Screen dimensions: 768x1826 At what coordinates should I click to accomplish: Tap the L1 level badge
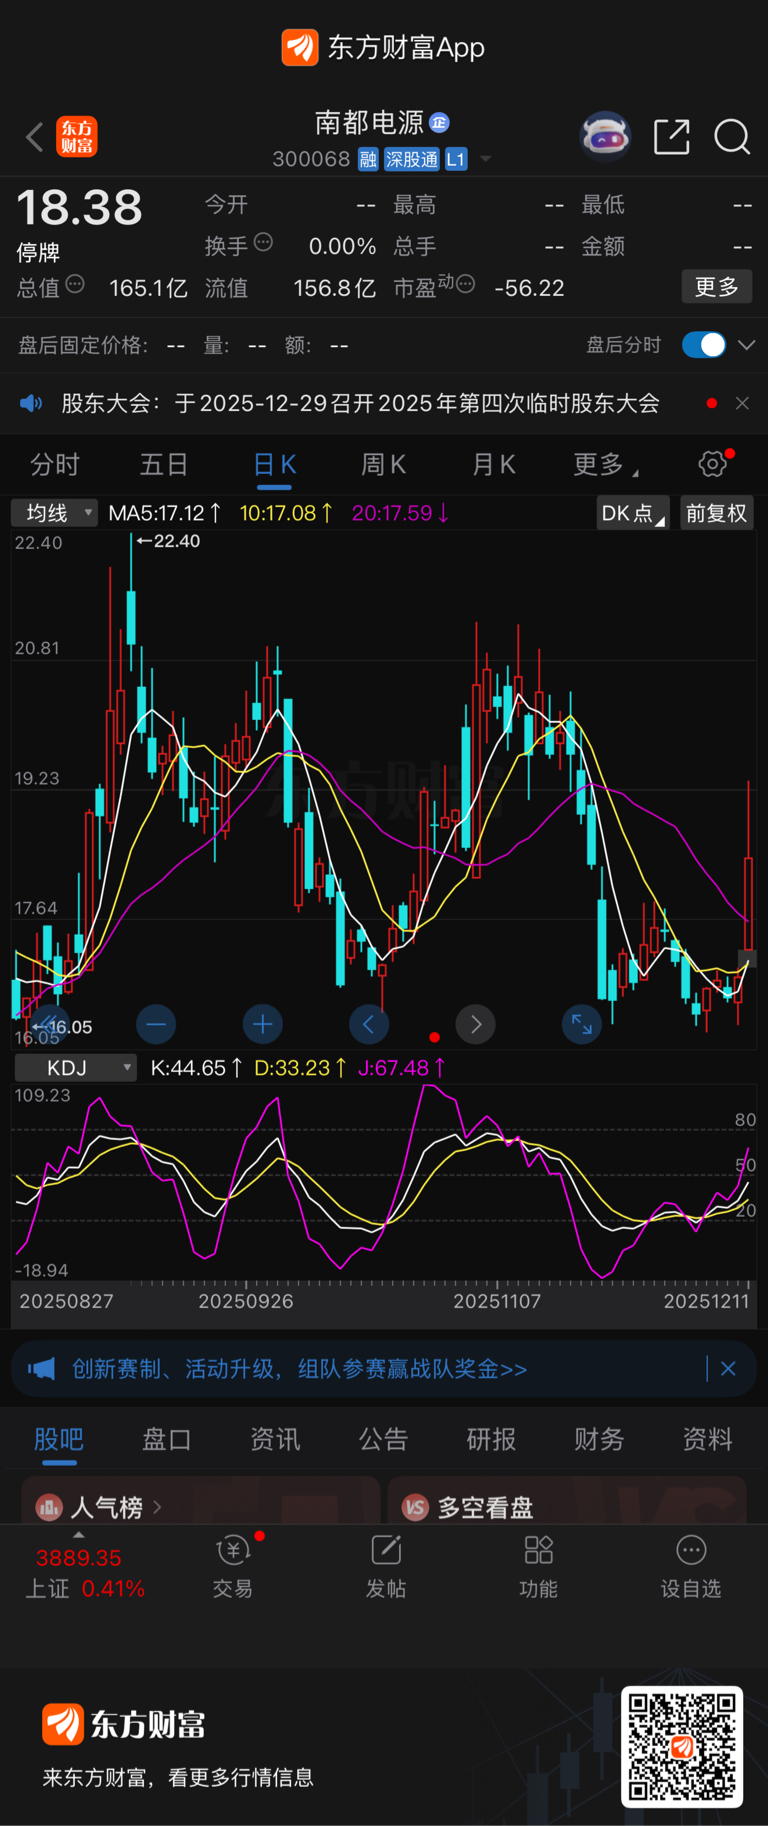coord(456,159)
